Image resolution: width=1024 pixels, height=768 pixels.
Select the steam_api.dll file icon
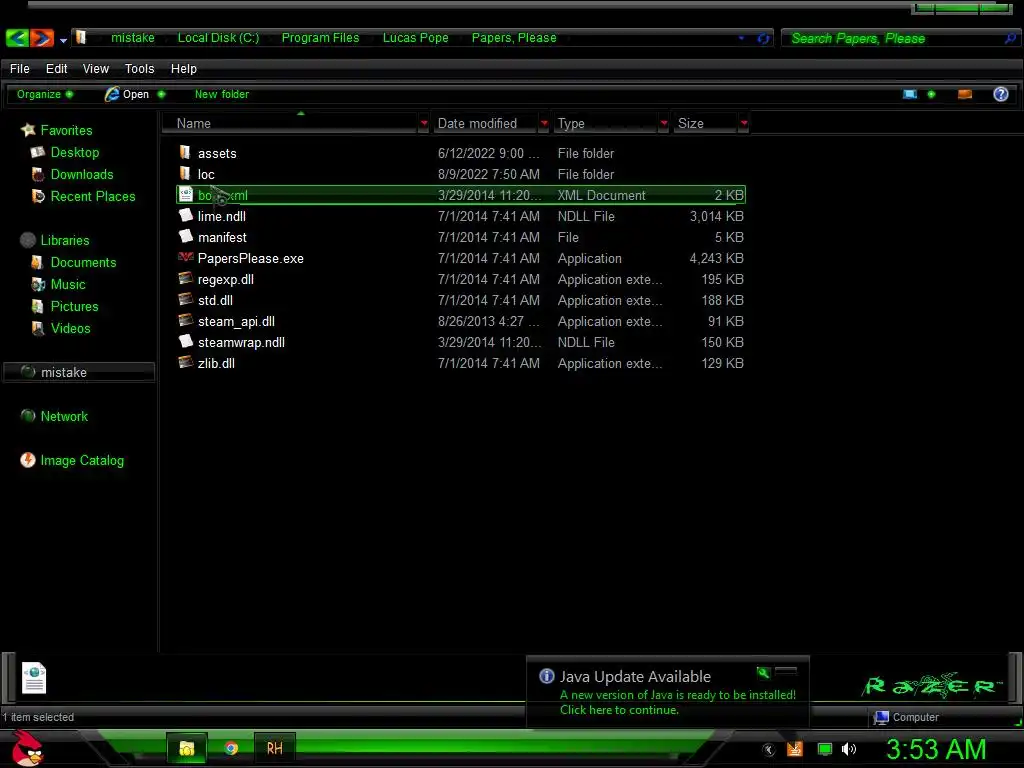pyautogui.click(x=185, y=320)
